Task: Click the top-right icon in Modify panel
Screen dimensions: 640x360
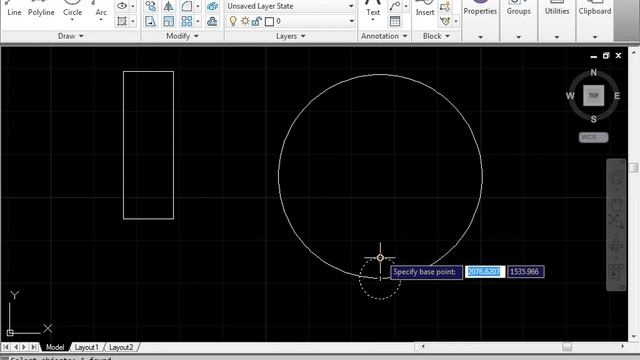Action: [212, 6]
